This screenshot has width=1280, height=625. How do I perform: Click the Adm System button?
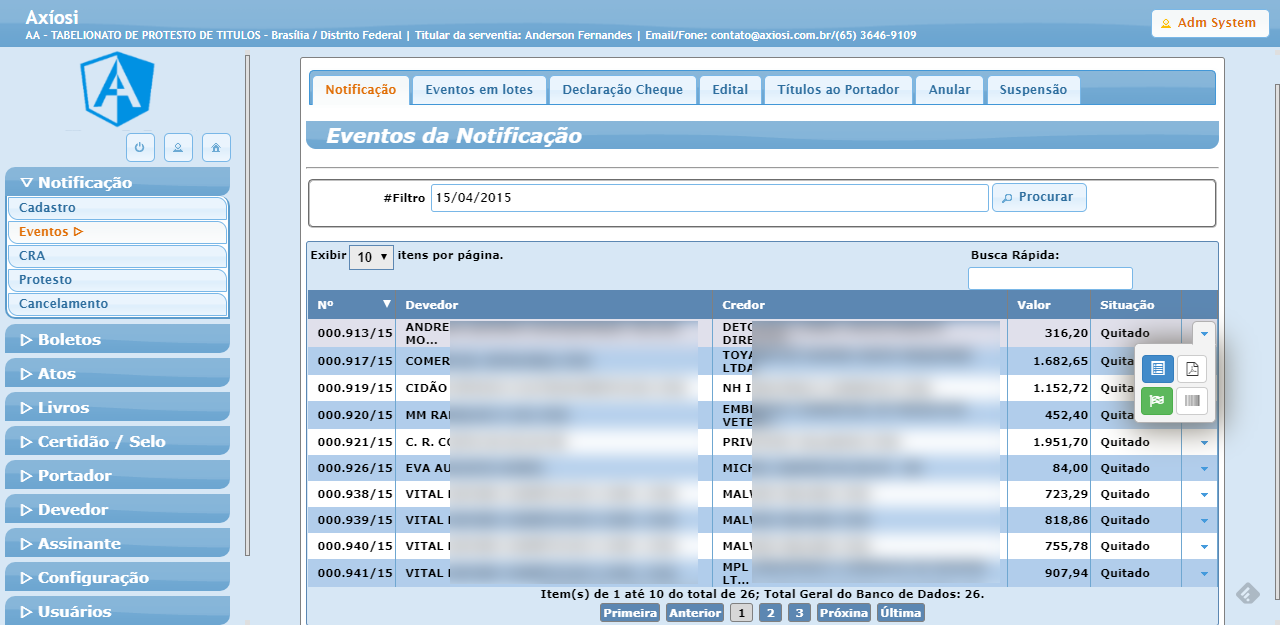1210,22
